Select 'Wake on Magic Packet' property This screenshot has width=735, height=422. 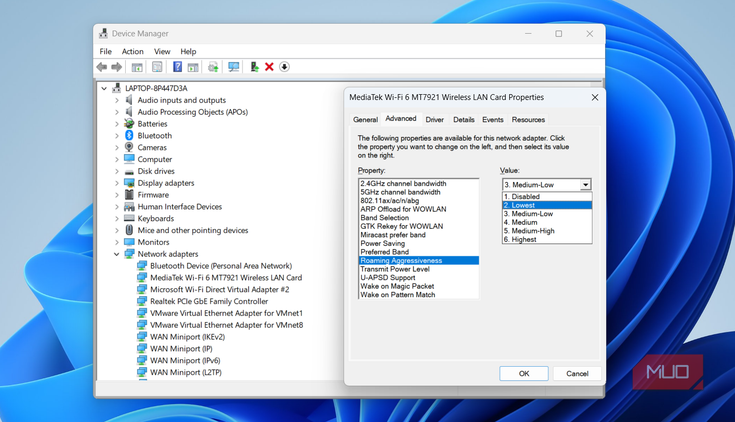click(419, 286)
